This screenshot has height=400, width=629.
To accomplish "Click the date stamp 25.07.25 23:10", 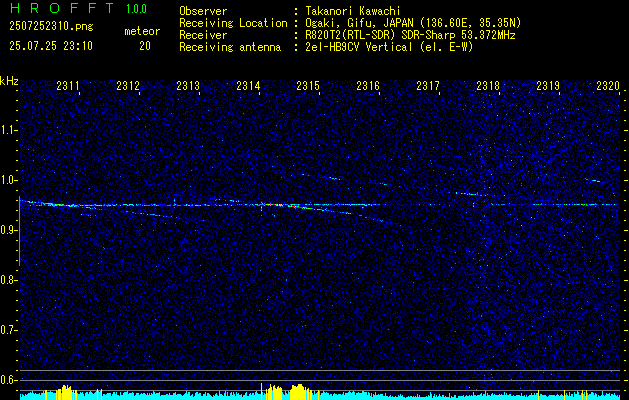I will tap(51, 46).
